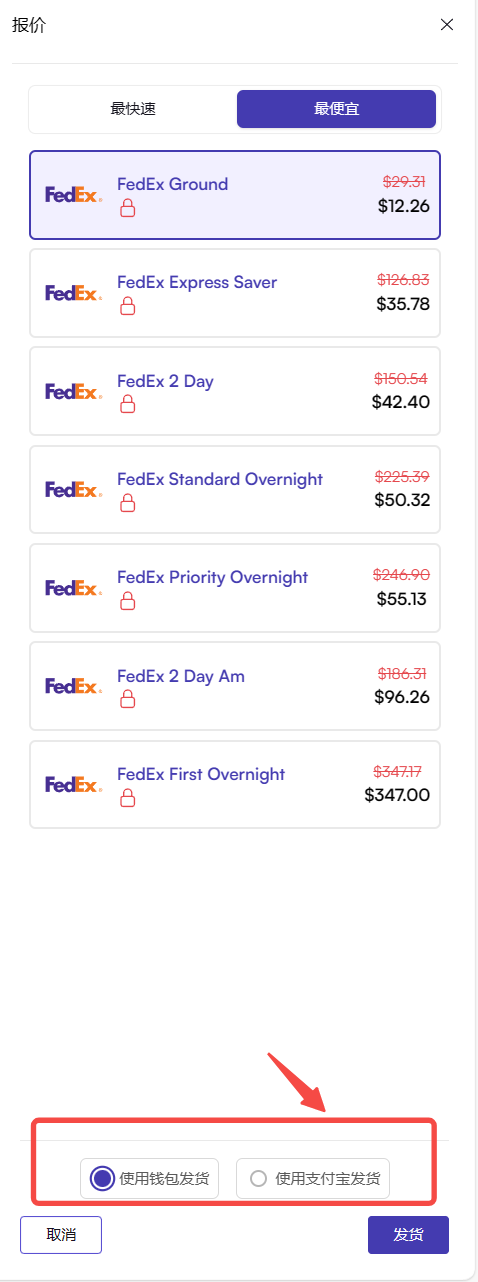The image size is (478, 1282).
Task: Click the lock icon under FedEx Ground
Action: [x=127, y=208]
